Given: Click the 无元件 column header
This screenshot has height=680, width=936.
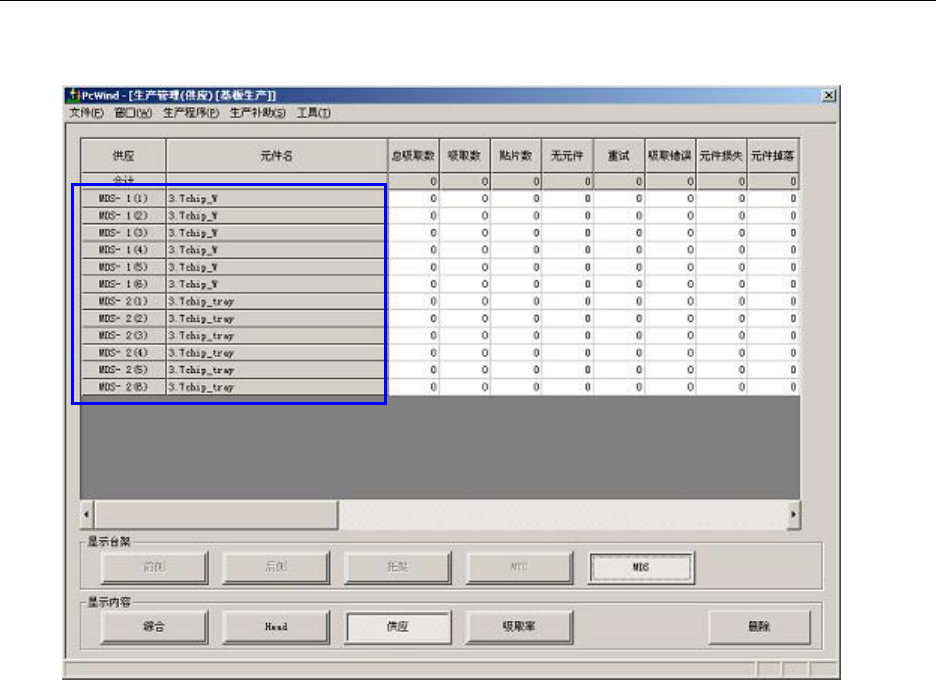Looking at the screenshot, I should (567, 156).
